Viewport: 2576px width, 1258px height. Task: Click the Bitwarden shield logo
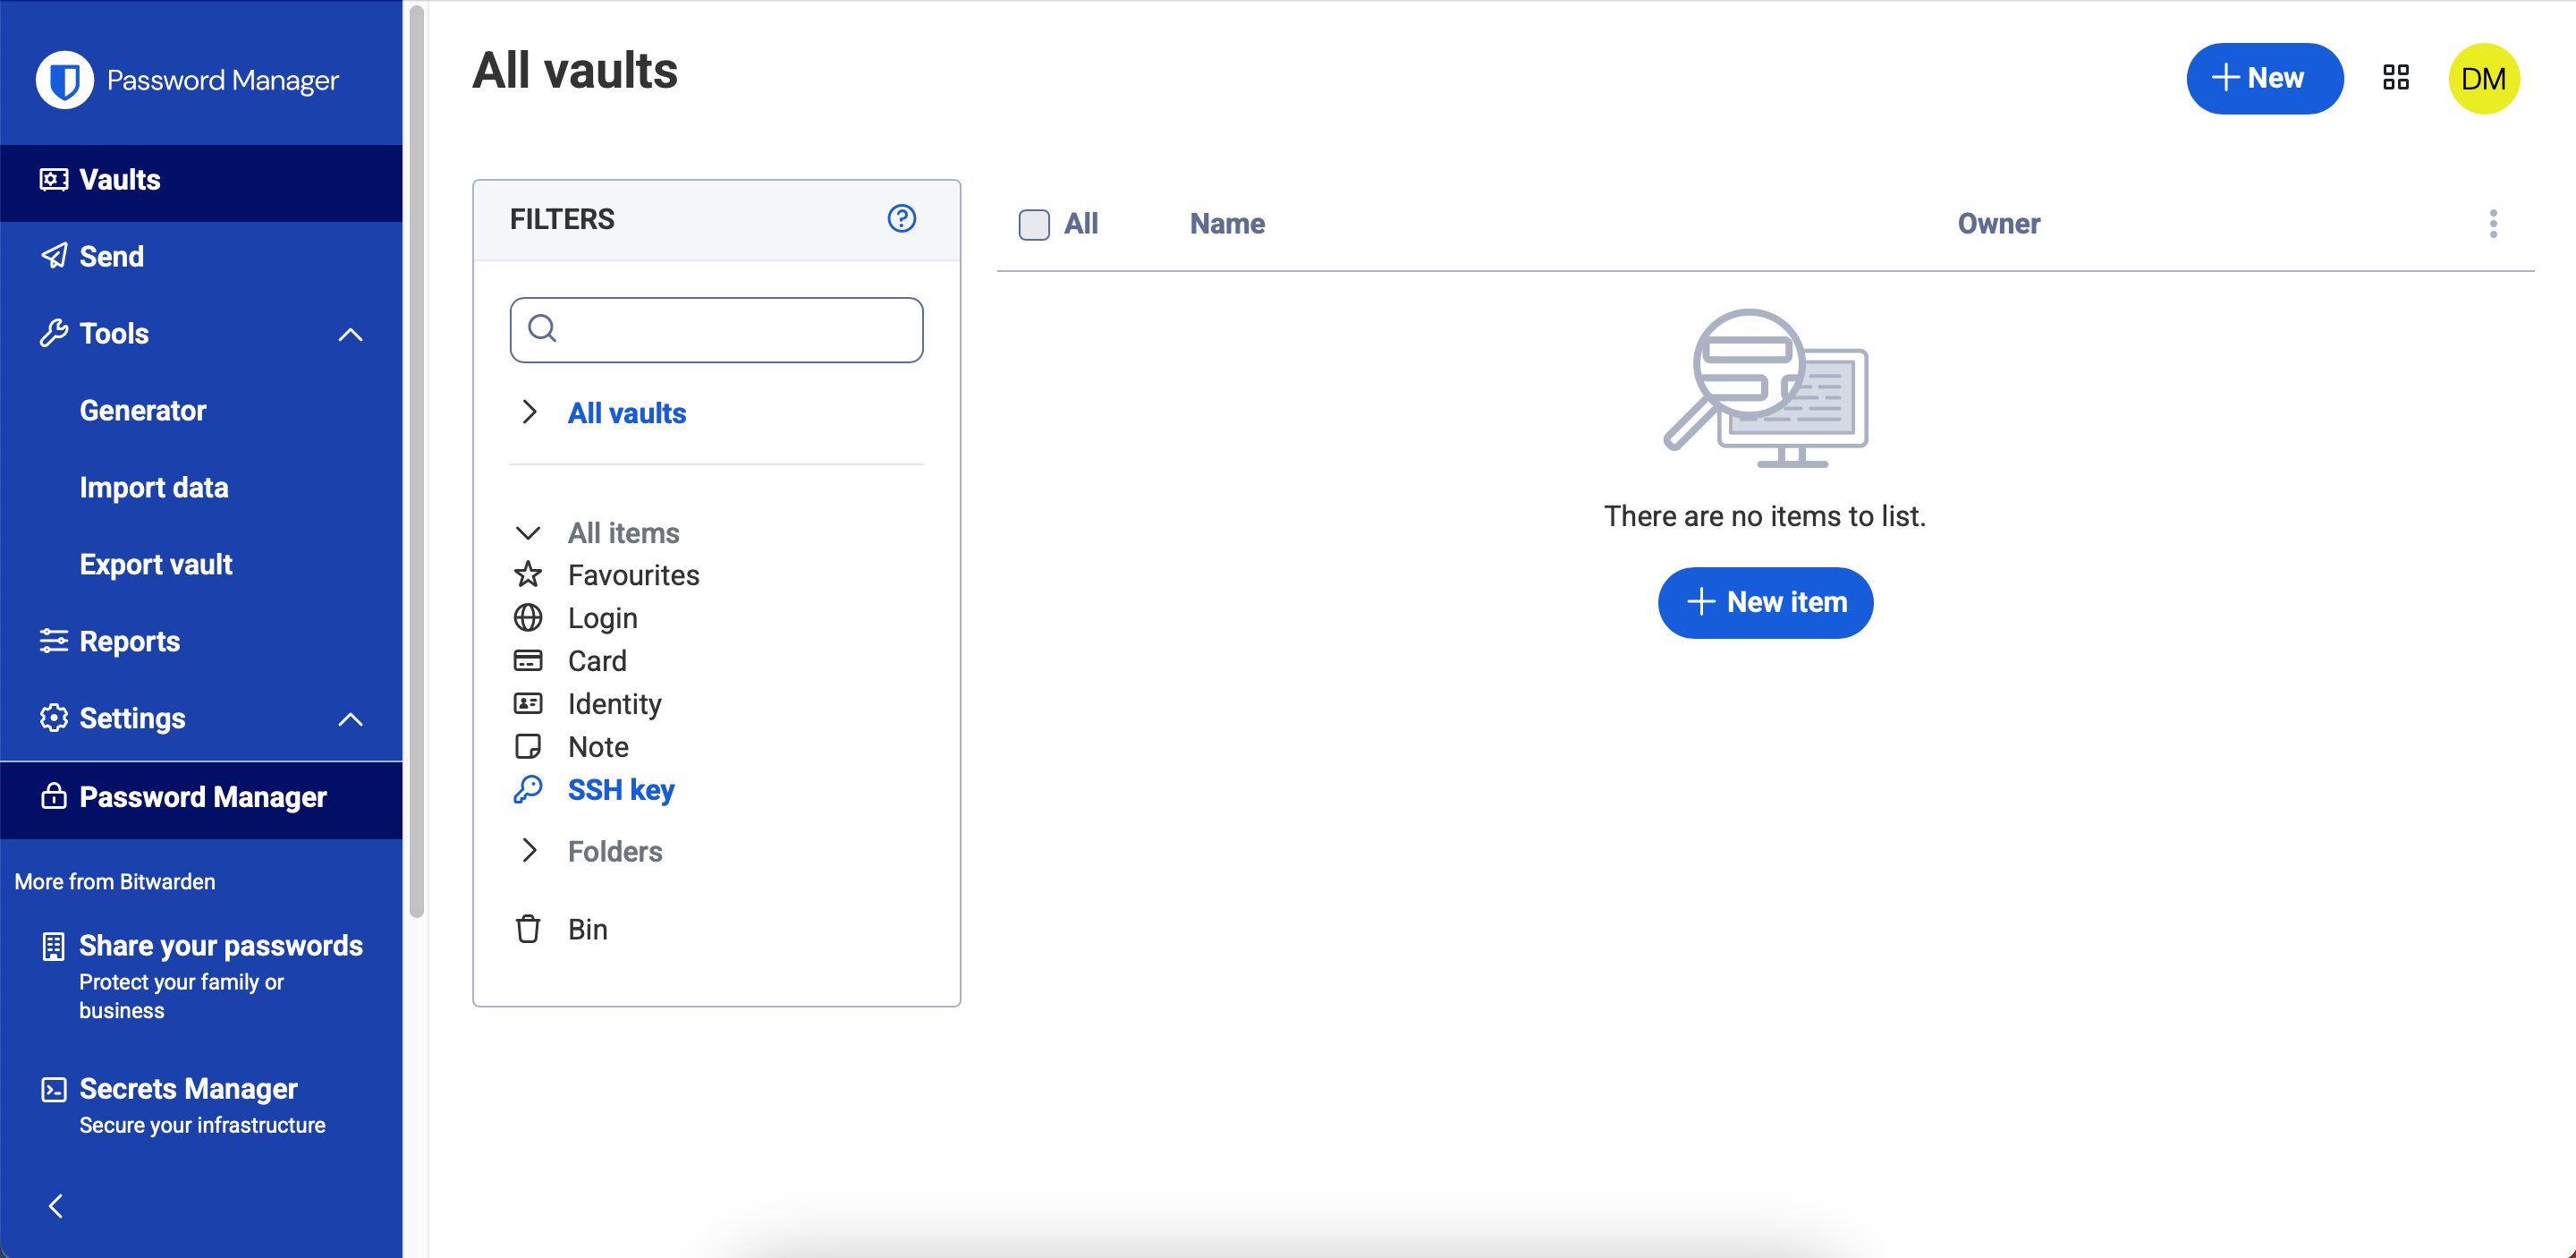pyautogui.click(x=65, y=80)
